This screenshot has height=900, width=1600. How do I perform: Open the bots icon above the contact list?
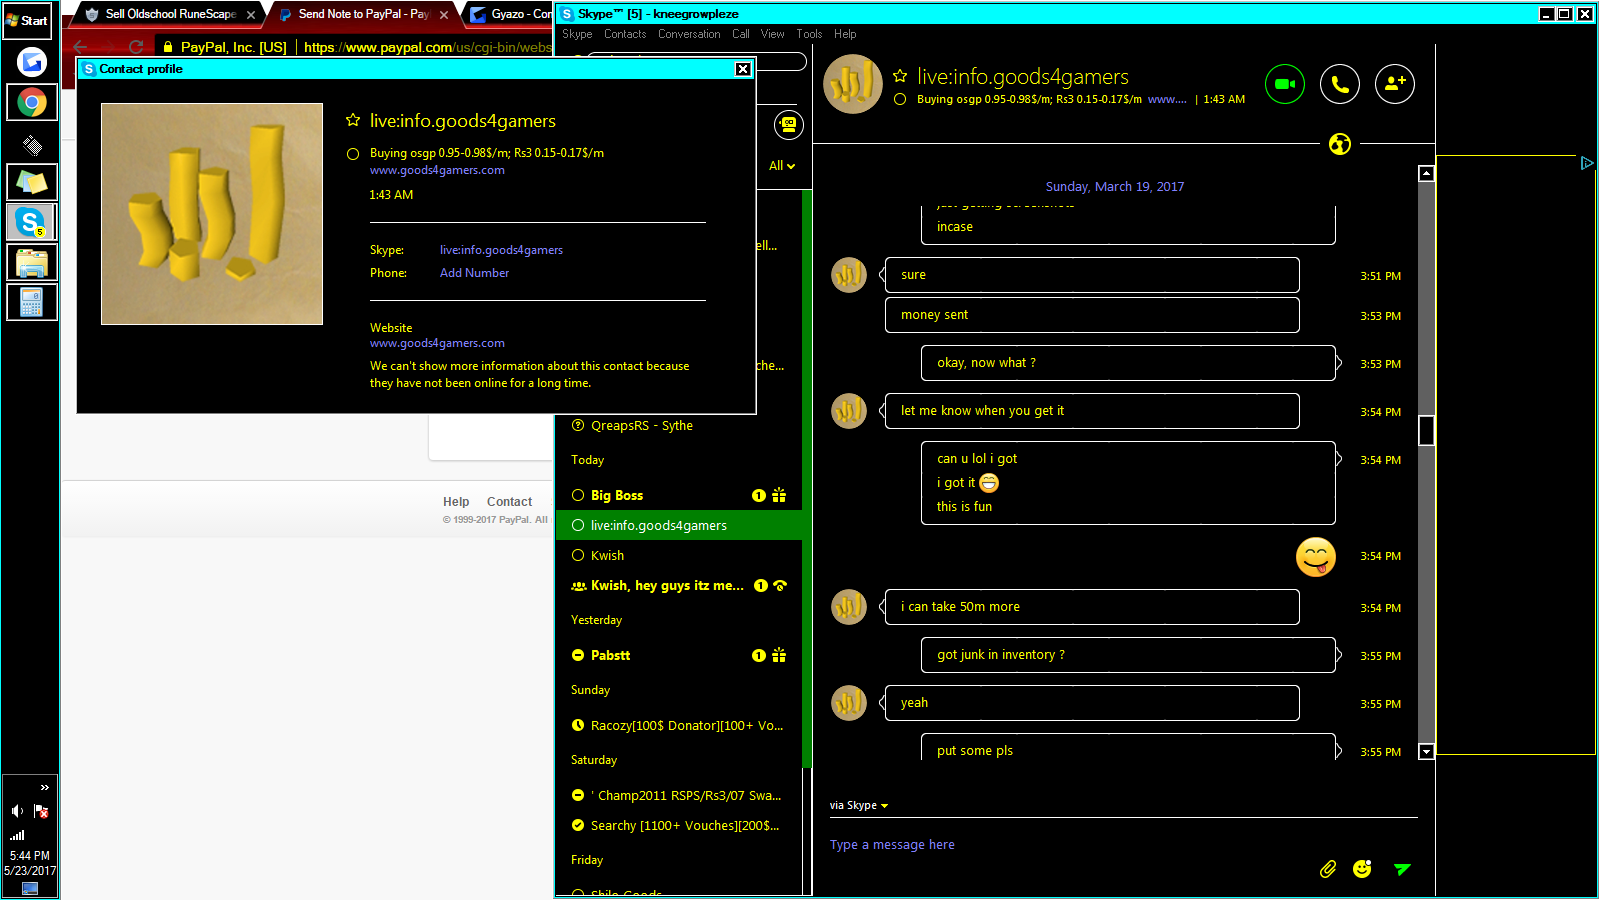789,125
